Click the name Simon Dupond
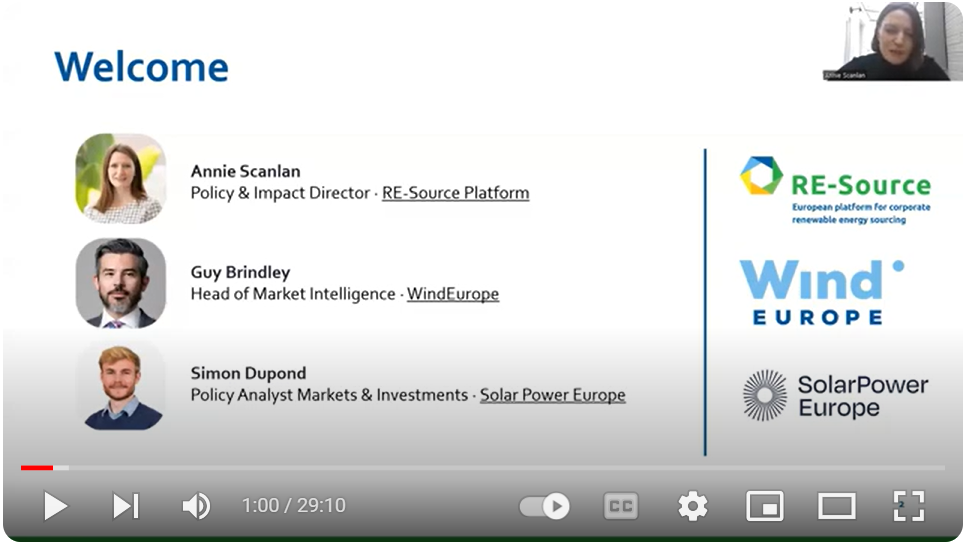967x542 pixels. click(249, 373)
